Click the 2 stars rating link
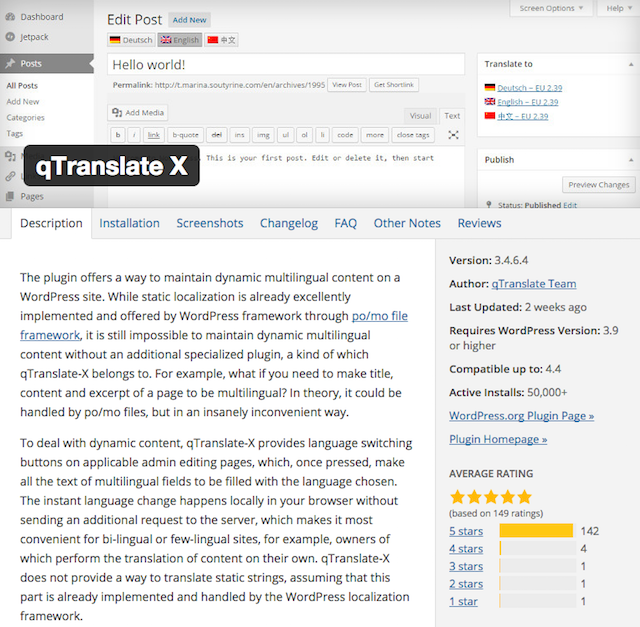640x627 pixels. click(466, 584)
